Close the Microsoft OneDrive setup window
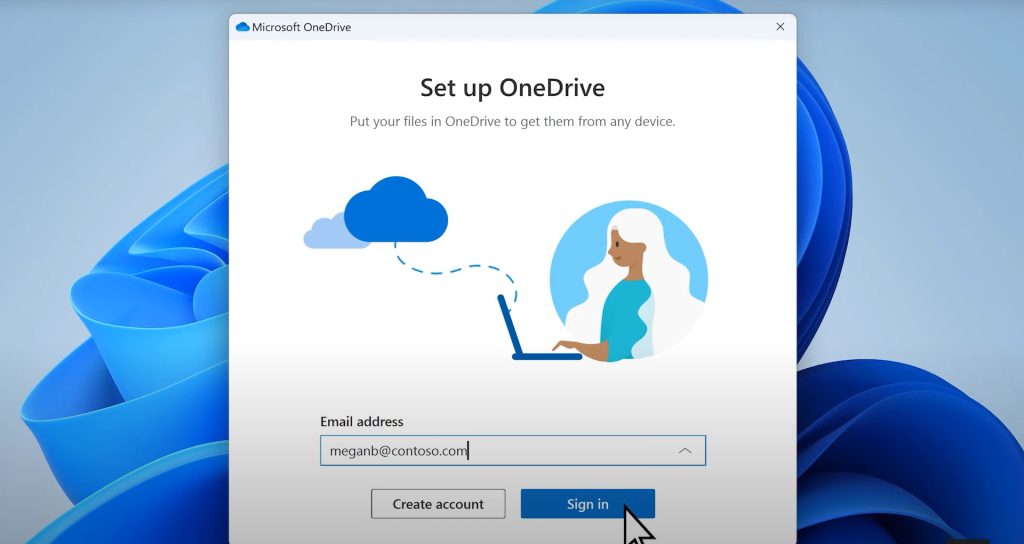 [x=780, y=27]
